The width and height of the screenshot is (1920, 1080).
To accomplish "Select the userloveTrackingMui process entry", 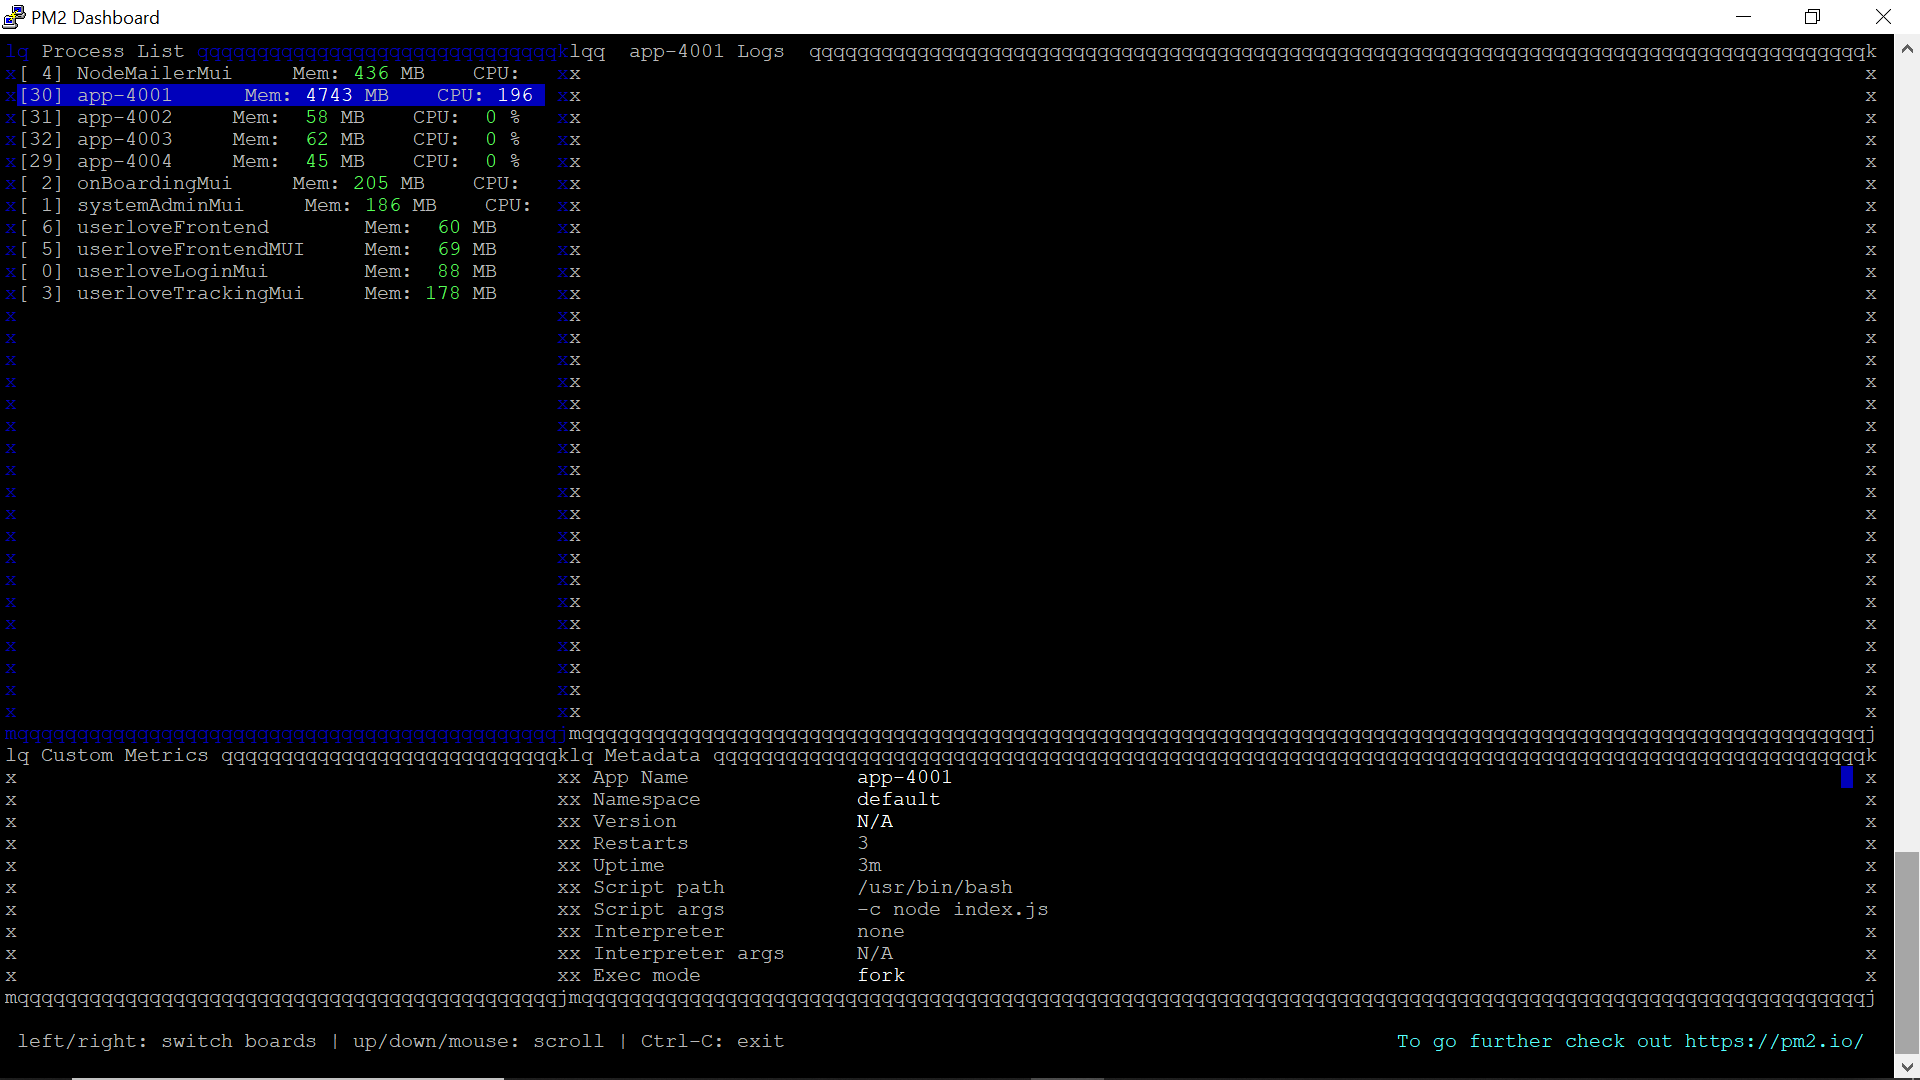I will click(191, 293).
